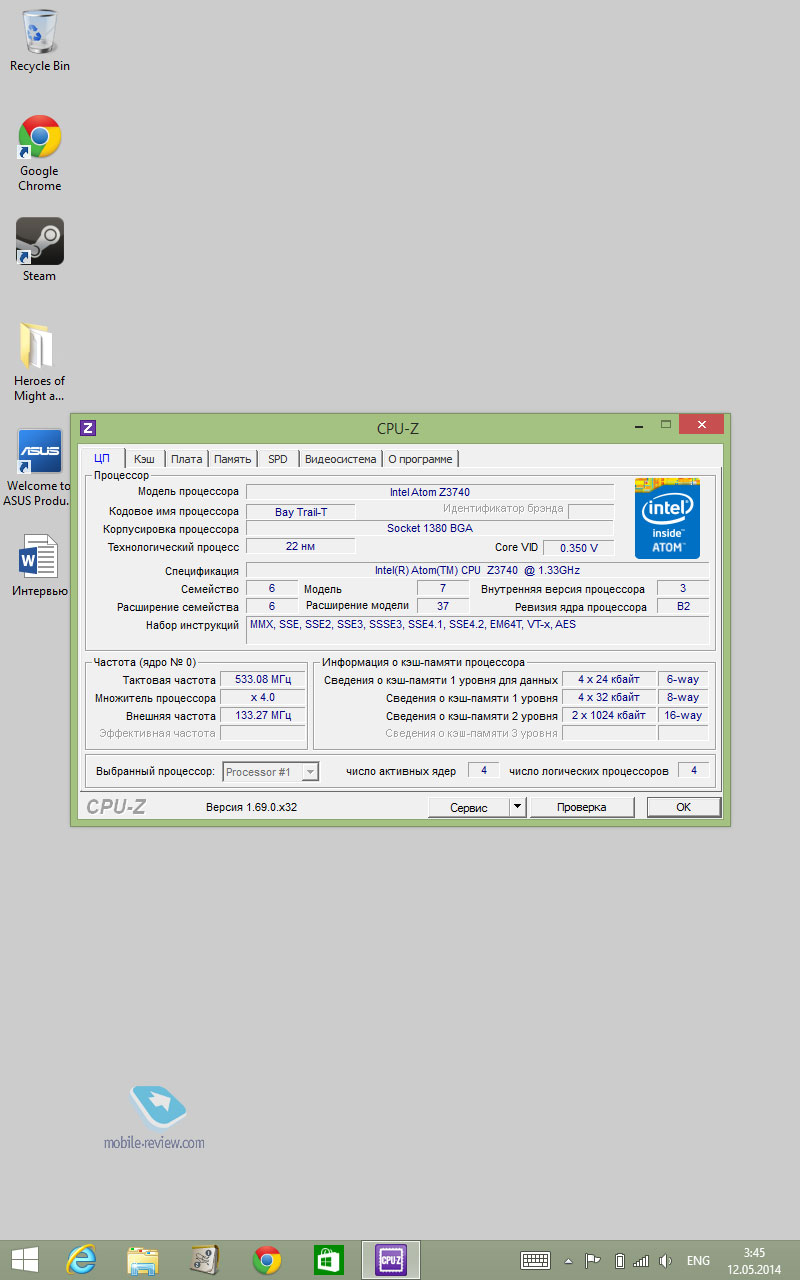800x1280 pixels.
Task: Open the Action Center flag icon
Action: click(x=593, y=1260)
